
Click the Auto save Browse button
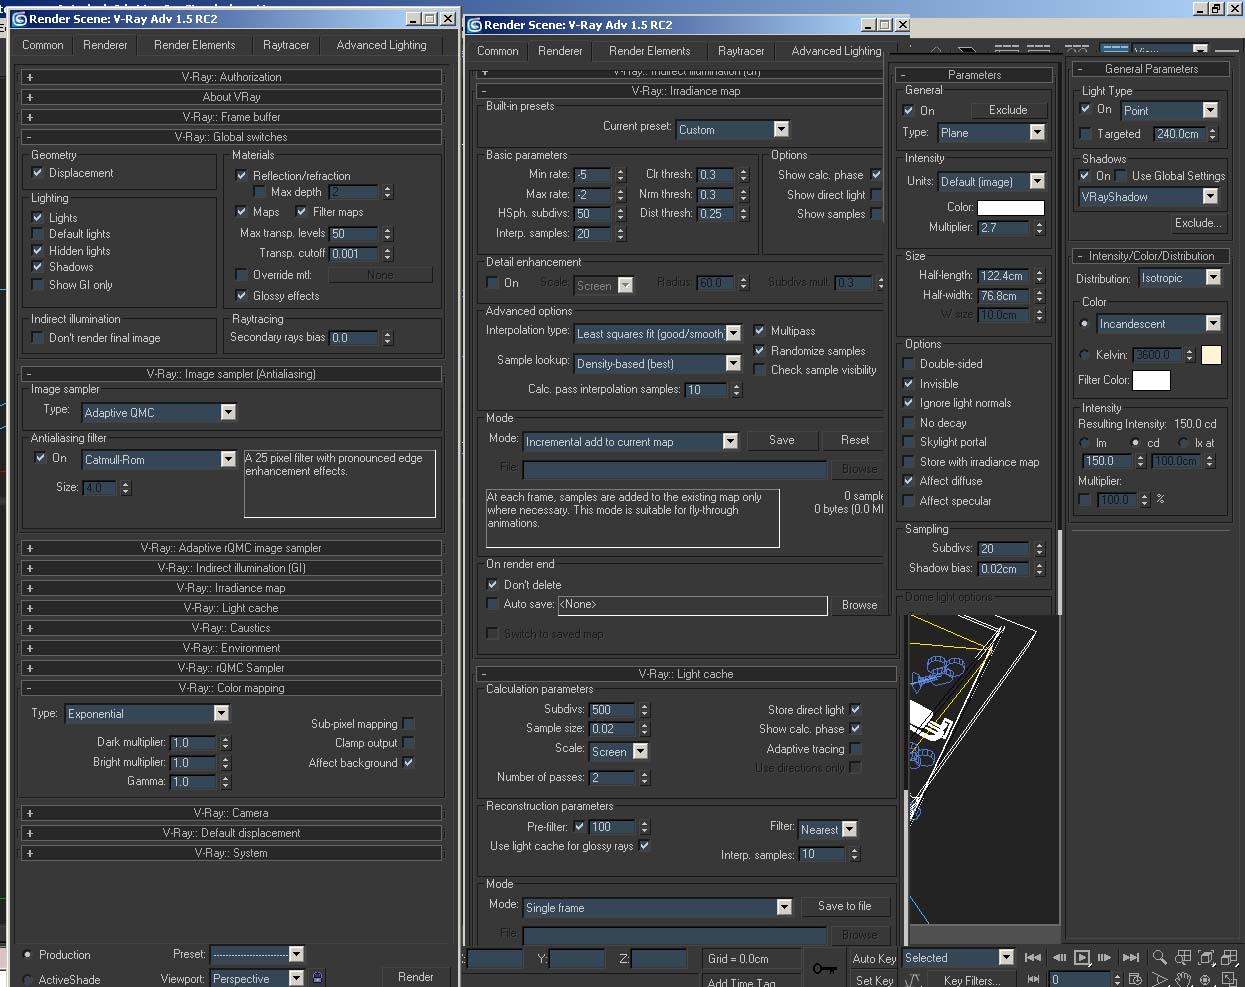pyautogui.click(x=859, y=605)
